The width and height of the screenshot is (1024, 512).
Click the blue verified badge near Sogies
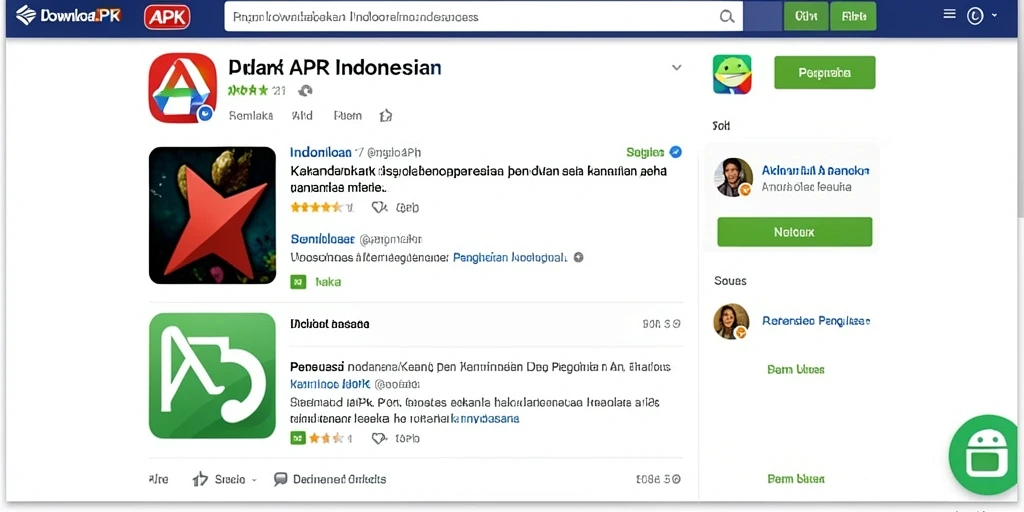coord(676,152)
